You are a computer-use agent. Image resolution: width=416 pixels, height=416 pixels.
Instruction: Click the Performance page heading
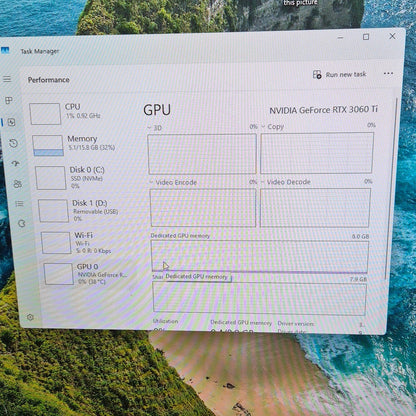(49, 80)
